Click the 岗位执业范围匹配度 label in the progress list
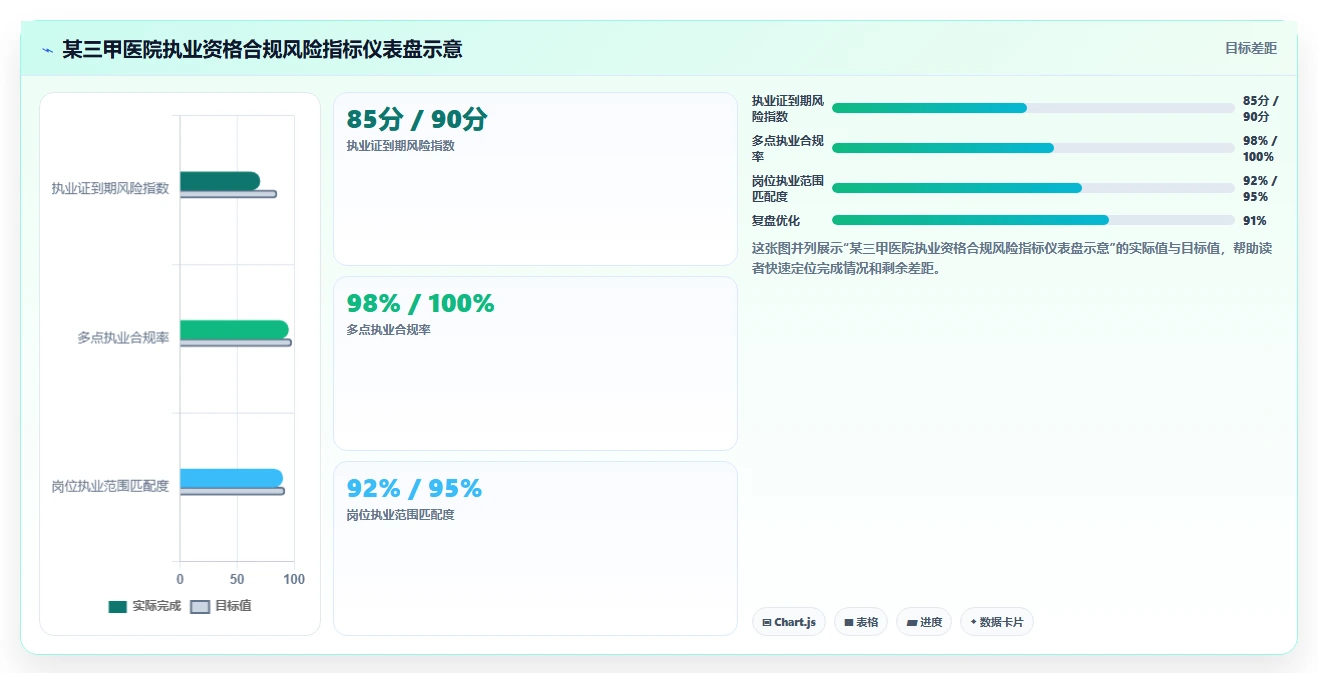 click(x=788, y=189)
